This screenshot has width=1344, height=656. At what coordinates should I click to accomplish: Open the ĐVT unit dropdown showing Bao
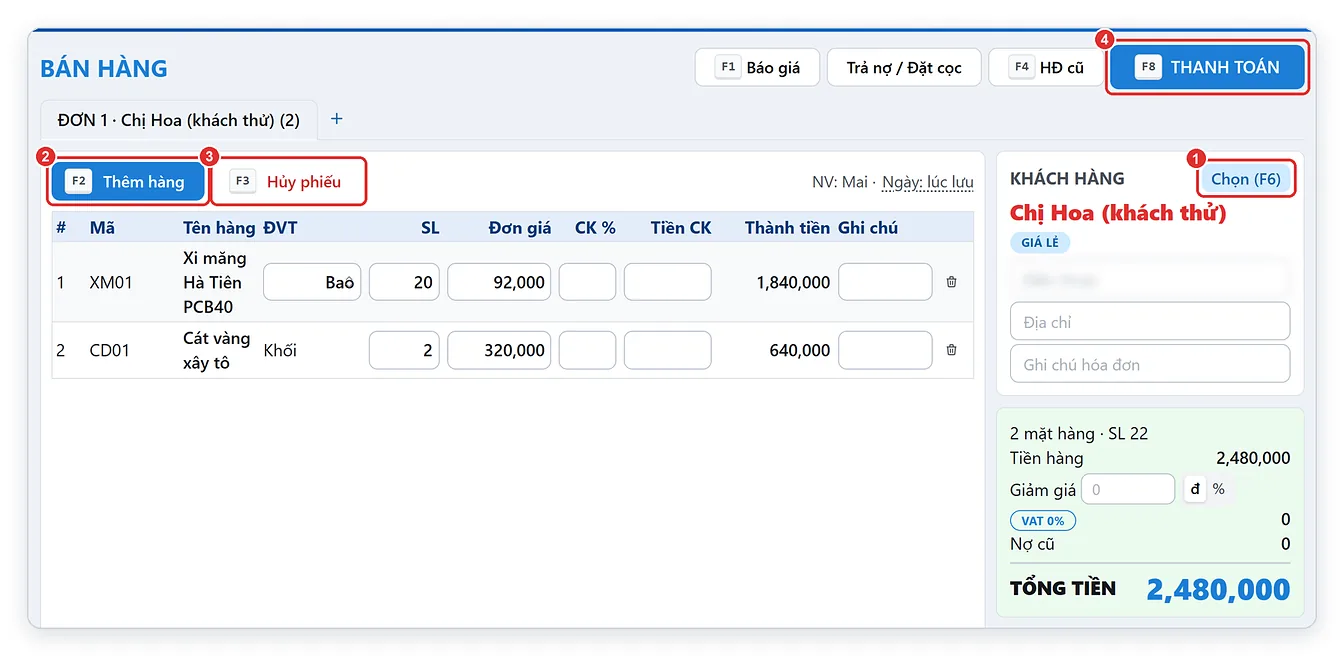click(312, 282)
